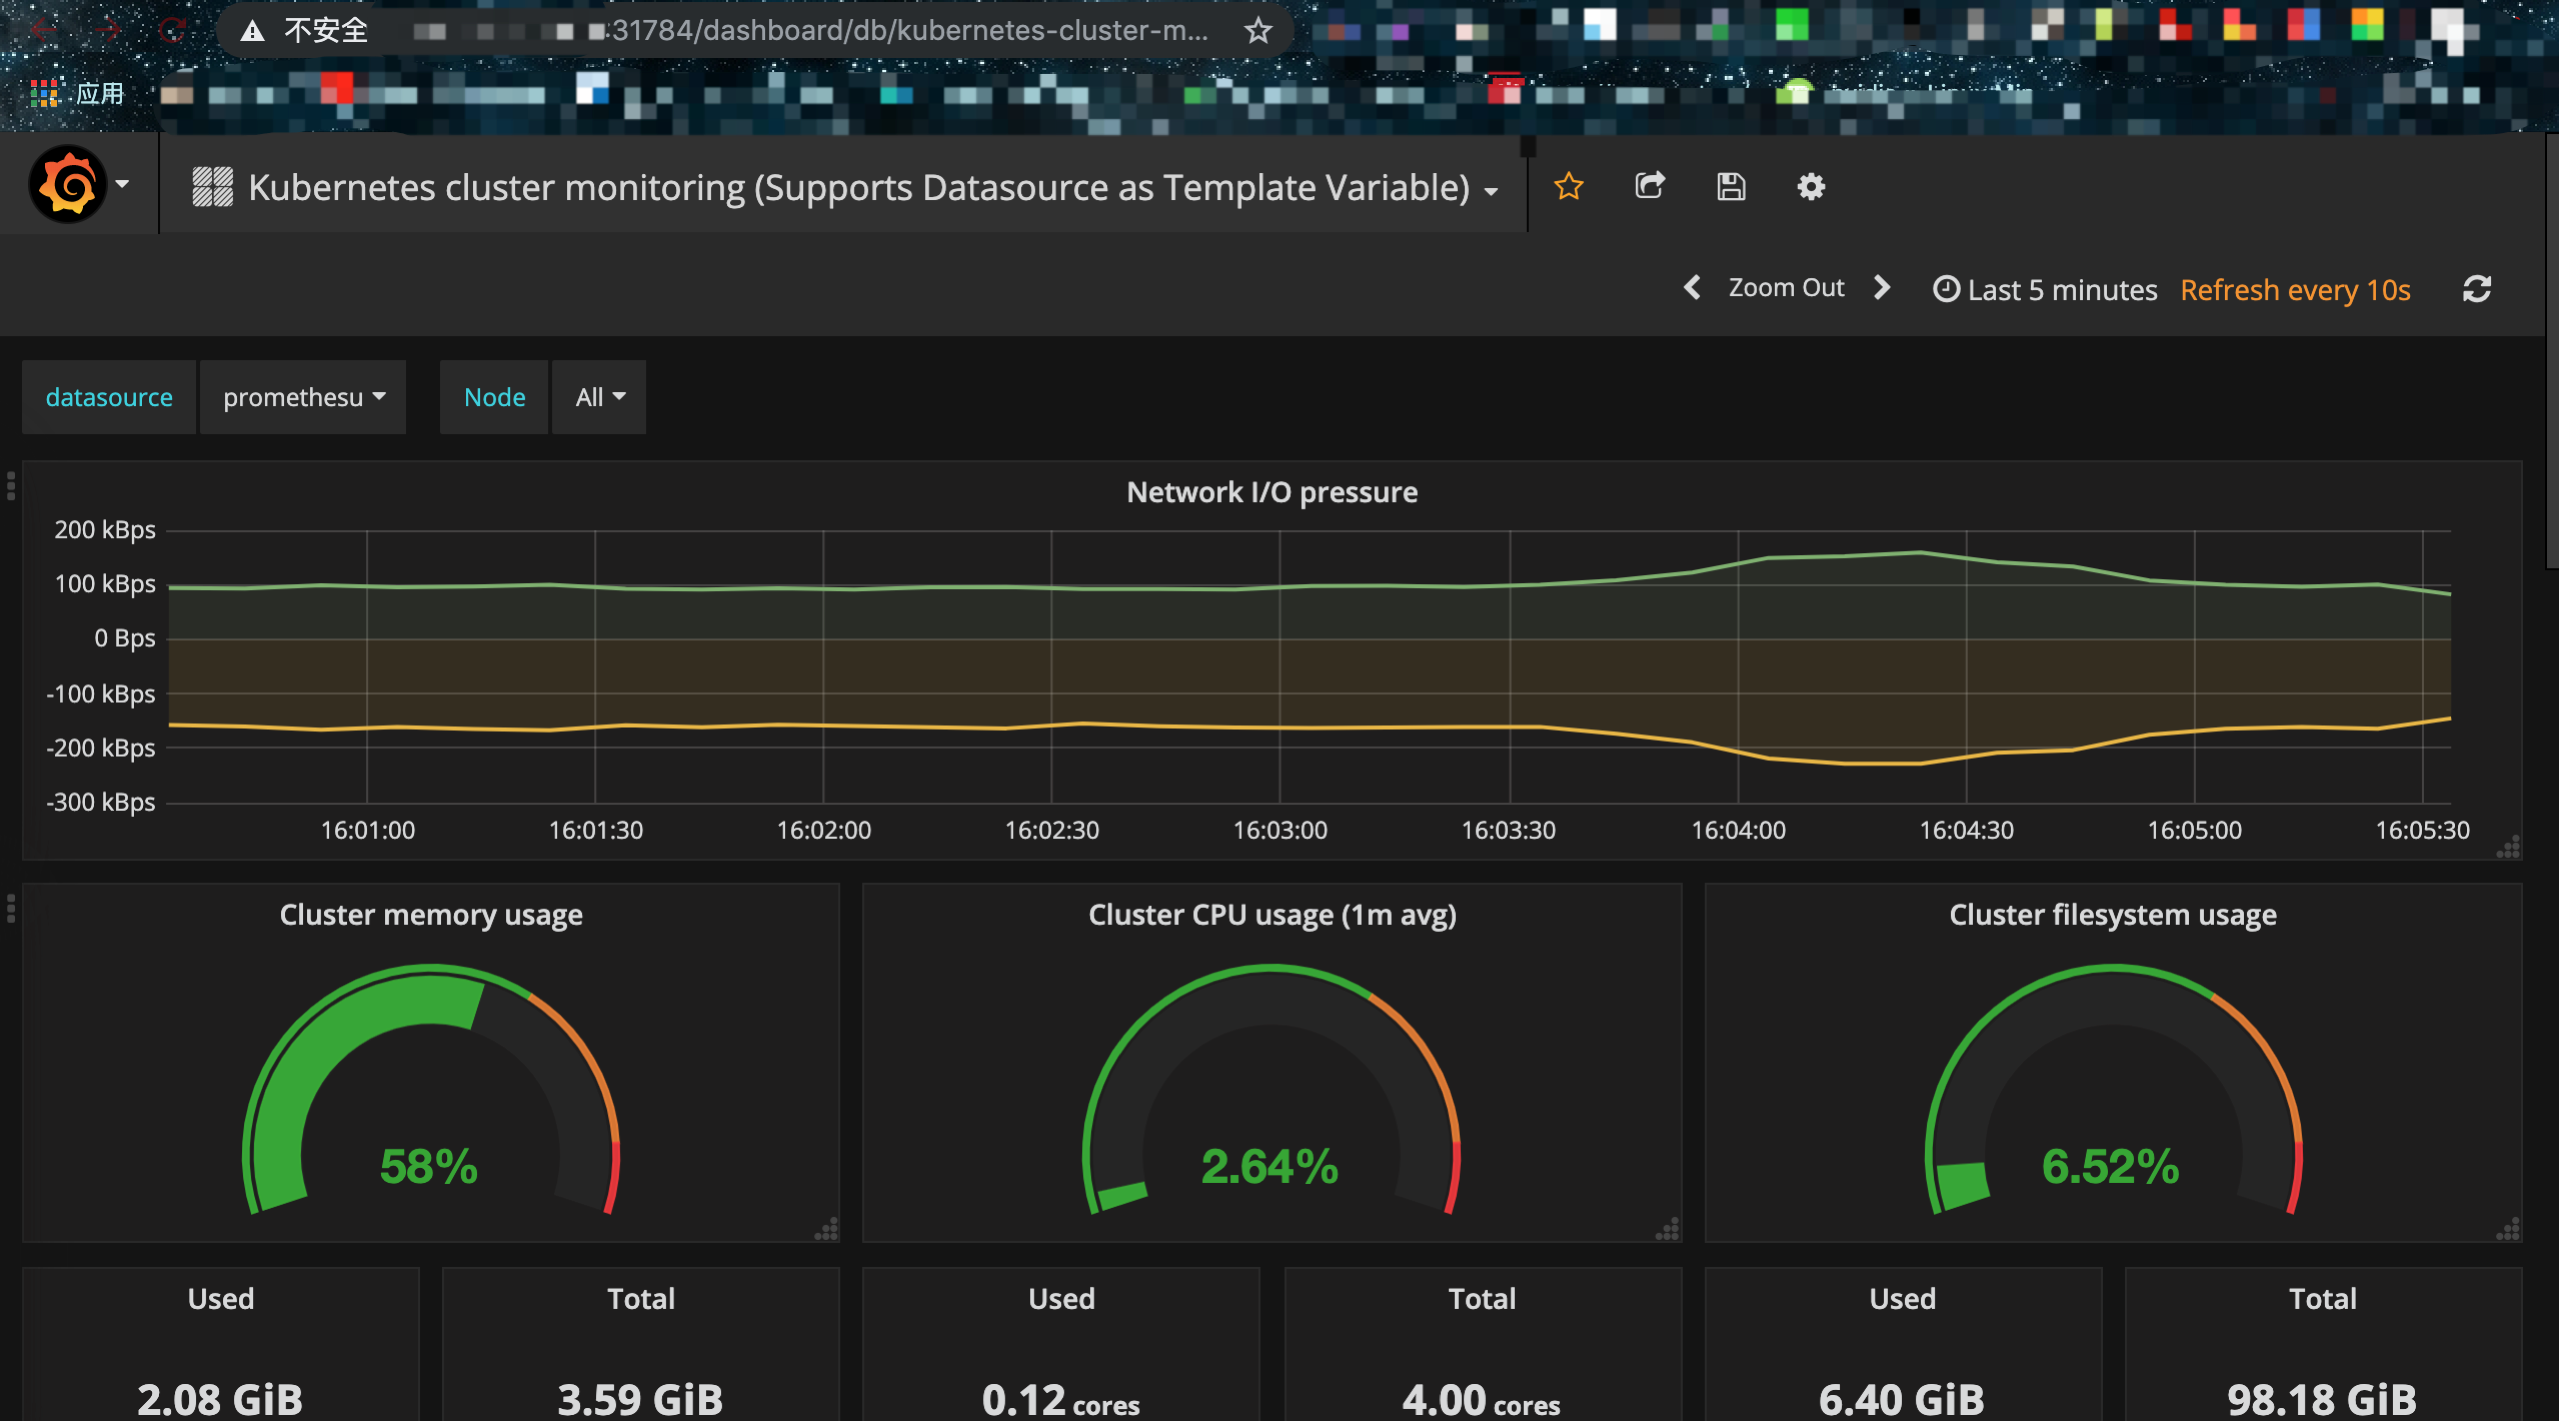Bookmark page with browser star icon
The height and width of the screenshot is (1421, 2559).
pyautogui.click(x=1258, y=31)
